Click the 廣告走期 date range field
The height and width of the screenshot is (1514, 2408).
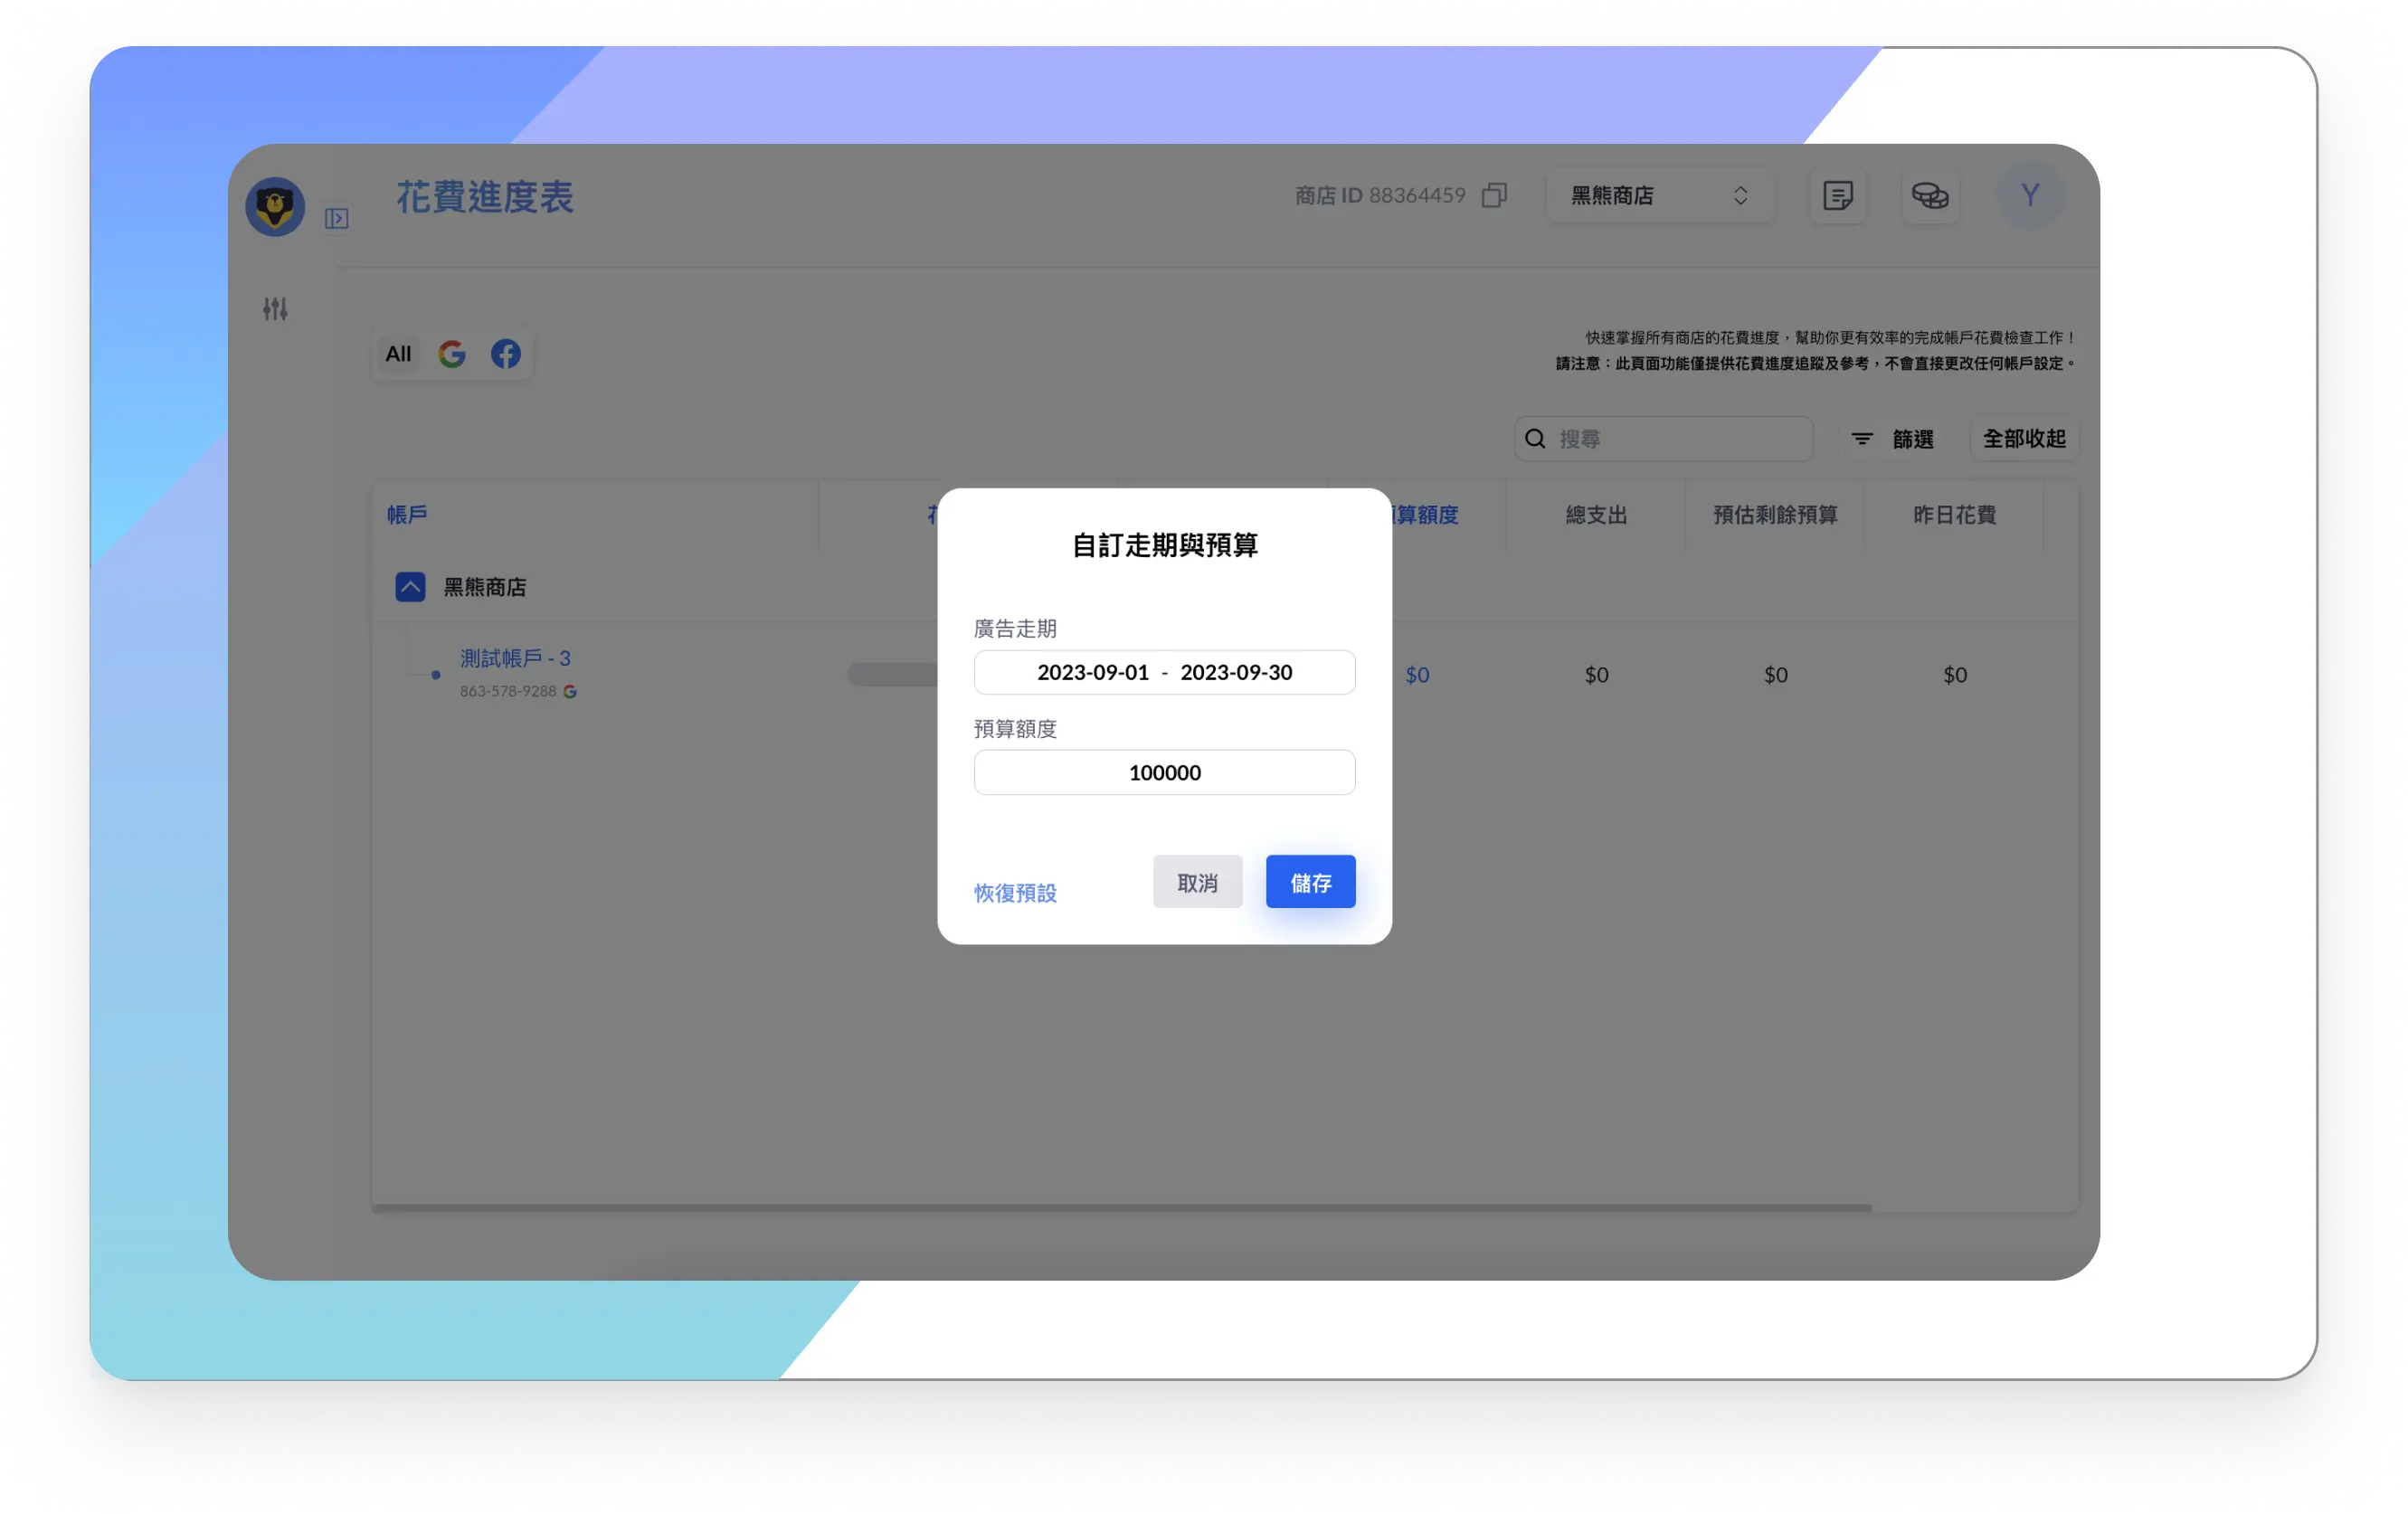(x=1164, y=673)
